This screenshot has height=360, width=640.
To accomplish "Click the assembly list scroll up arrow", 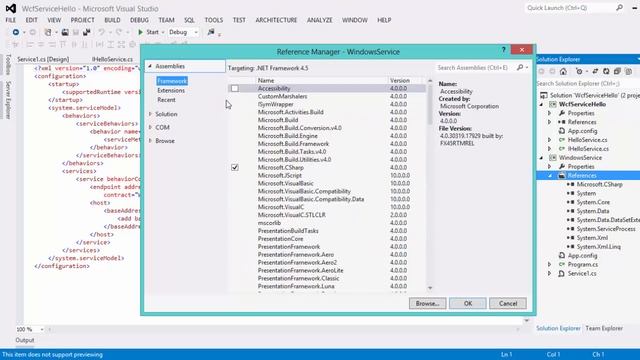I will 430,81.
